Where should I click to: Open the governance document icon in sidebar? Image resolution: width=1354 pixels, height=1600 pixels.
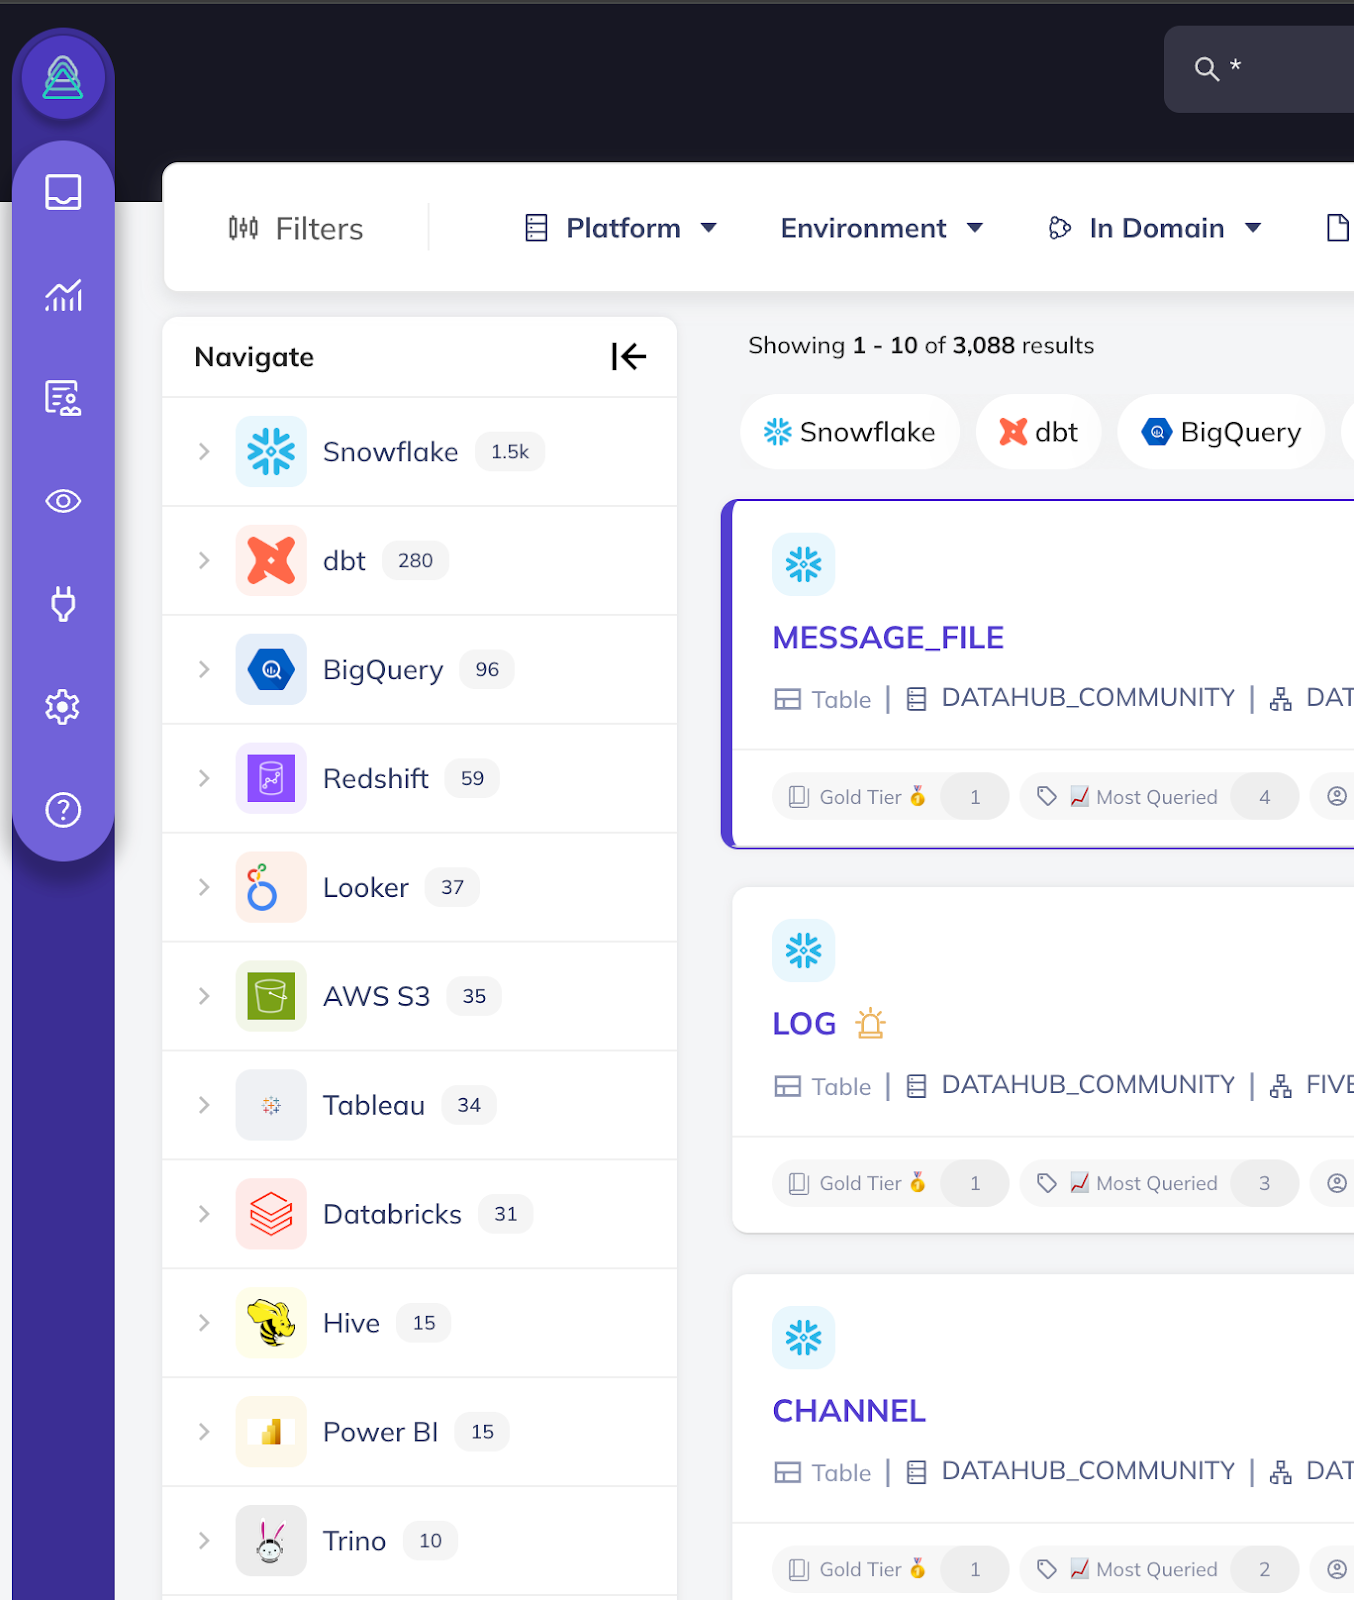pos(63,398)
